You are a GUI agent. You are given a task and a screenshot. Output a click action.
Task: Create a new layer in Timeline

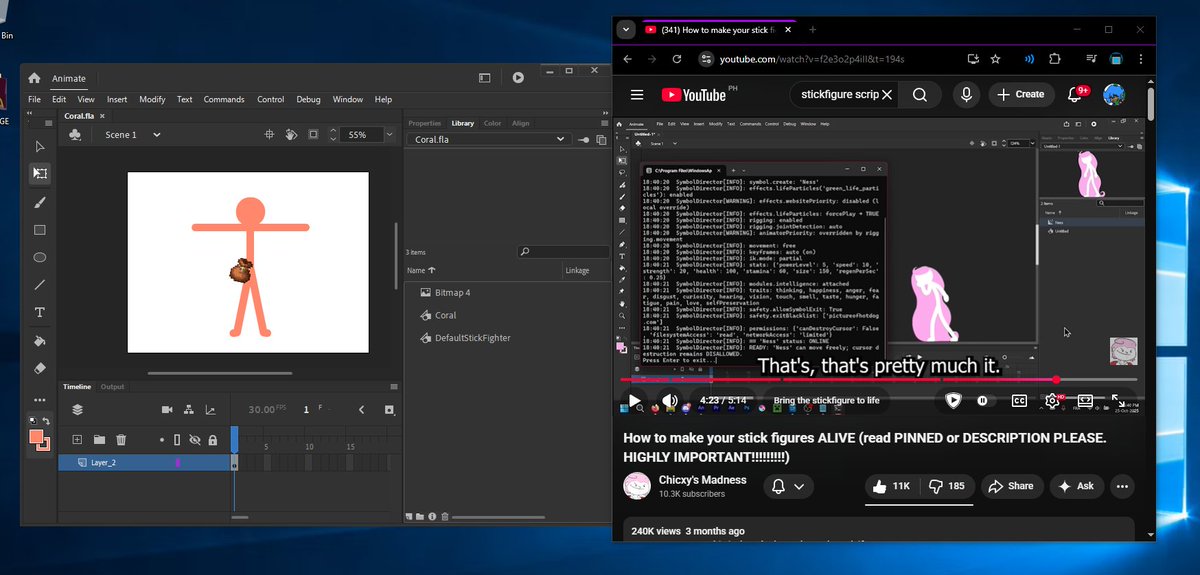[x=77, y=439]
